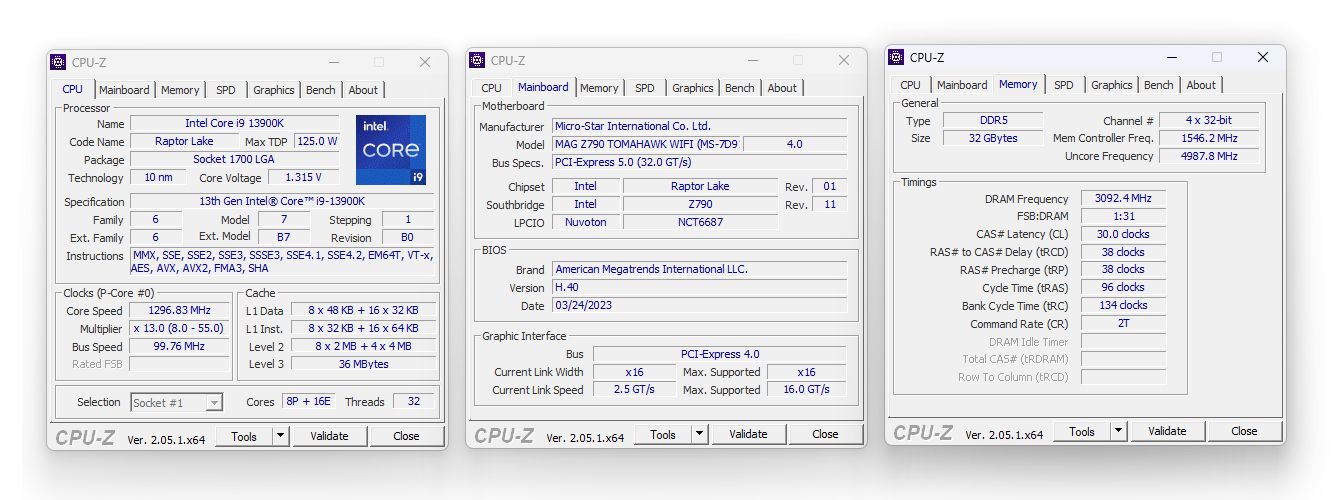This screenshot has height=500, width=1340.
Task: Expand the Socket #1 selection dropdown
Action: [x=214, y=402]
